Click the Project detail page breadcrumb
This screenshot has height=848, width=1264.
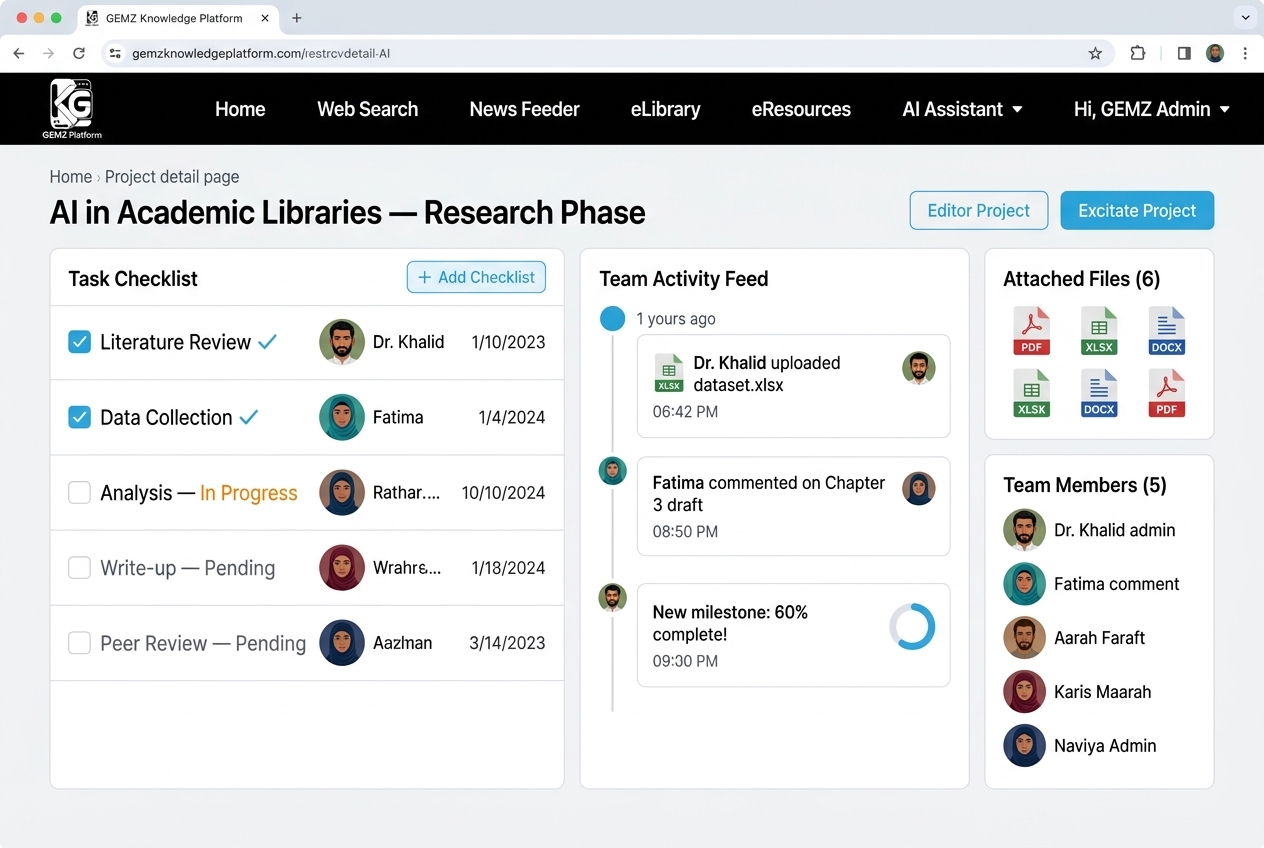click(x=172, y=177)
